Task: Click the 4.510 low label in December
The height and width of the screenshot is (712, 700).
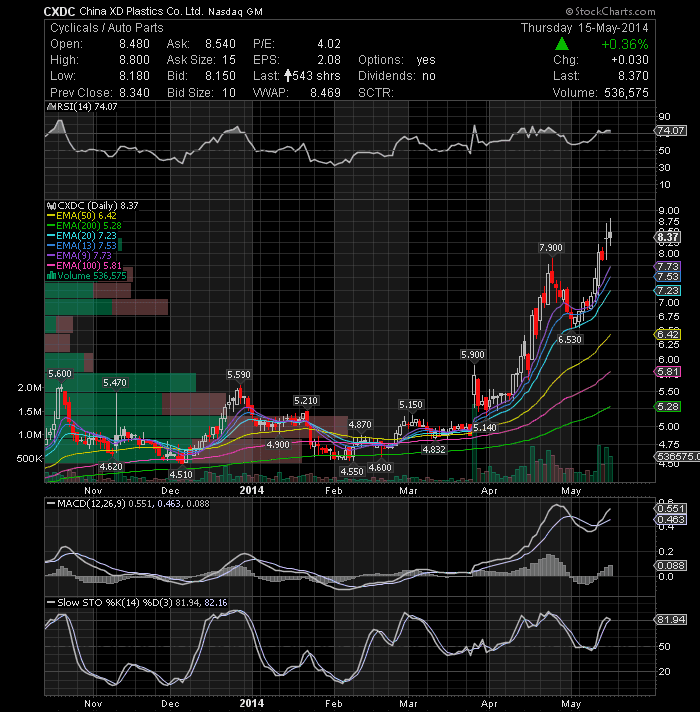Action: click(x=181, y=475)
